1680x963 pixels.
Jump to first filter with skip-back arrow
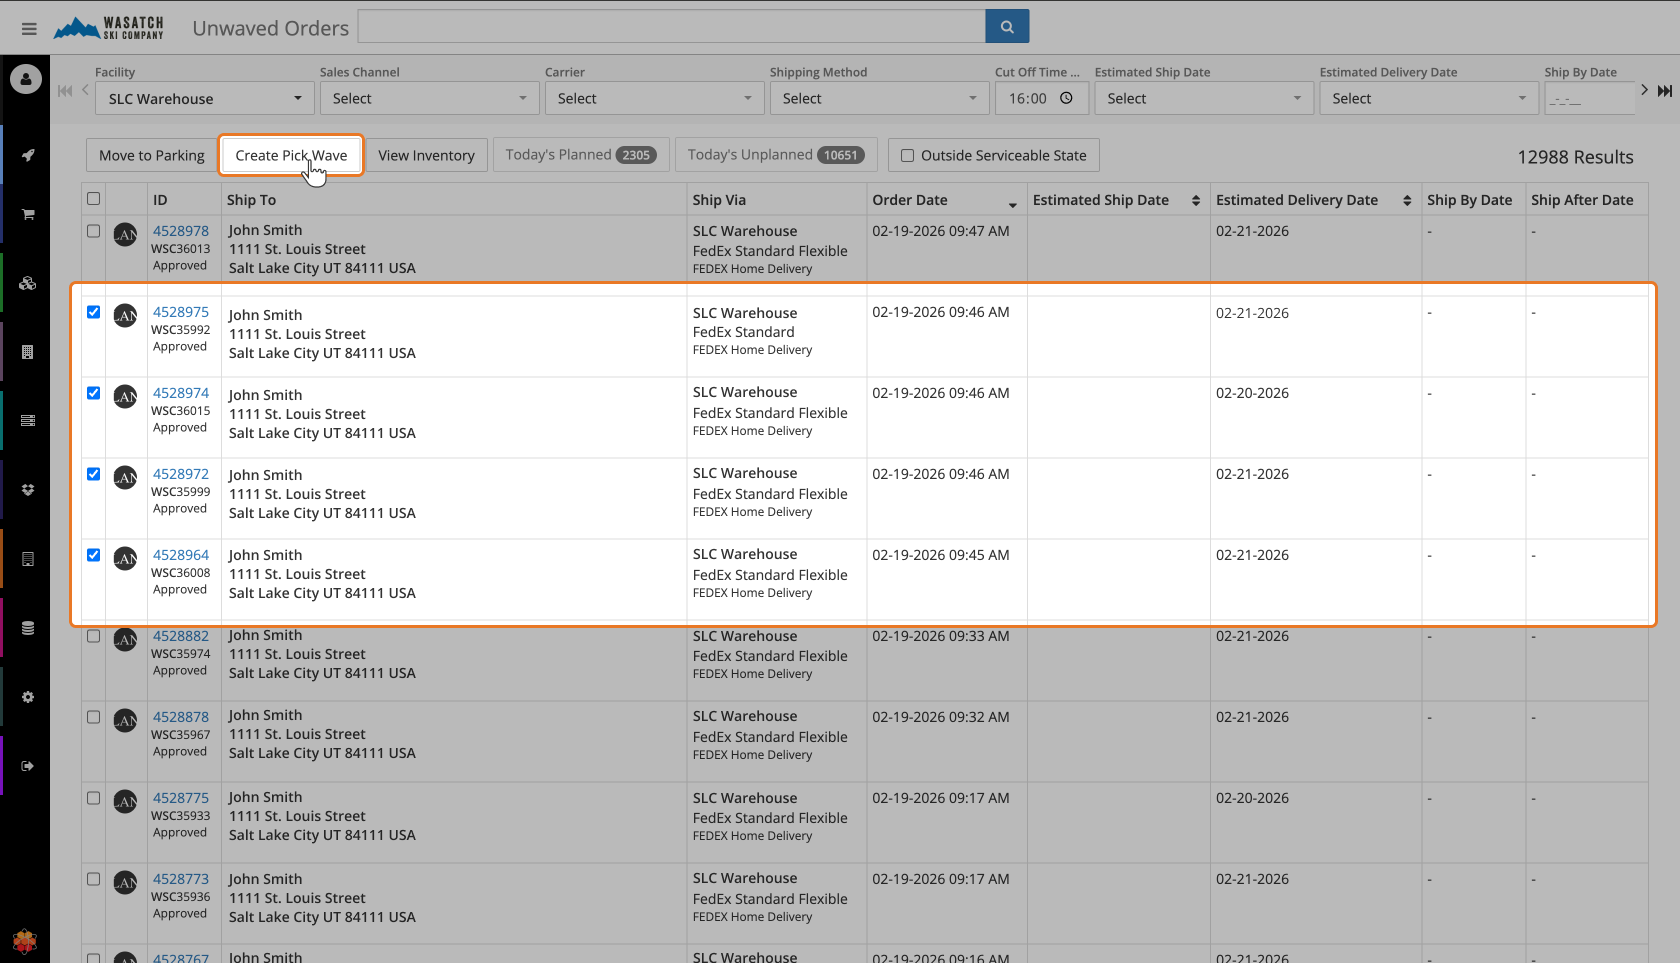(x=65, y=91)
